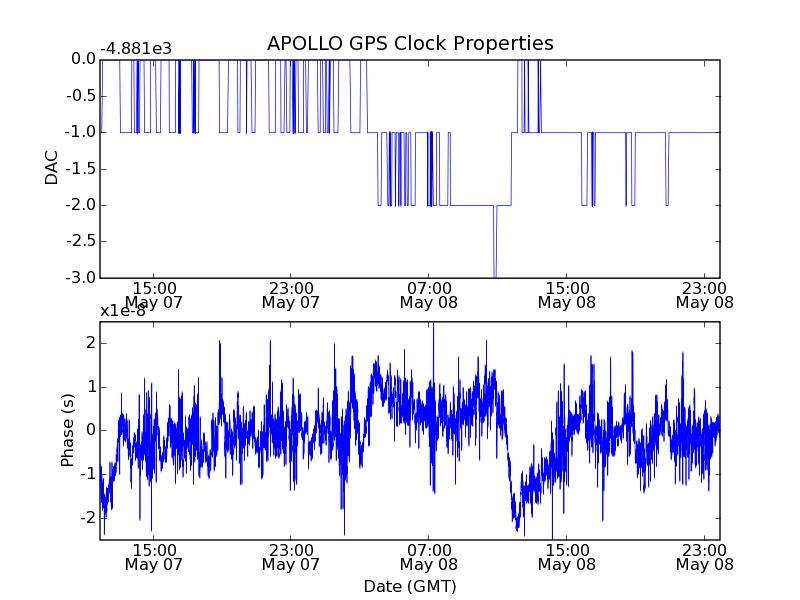This screenshot has width=800, height=600.
Task: Click '23:00 May 08' tick under Phase plot
Action: 705,557
